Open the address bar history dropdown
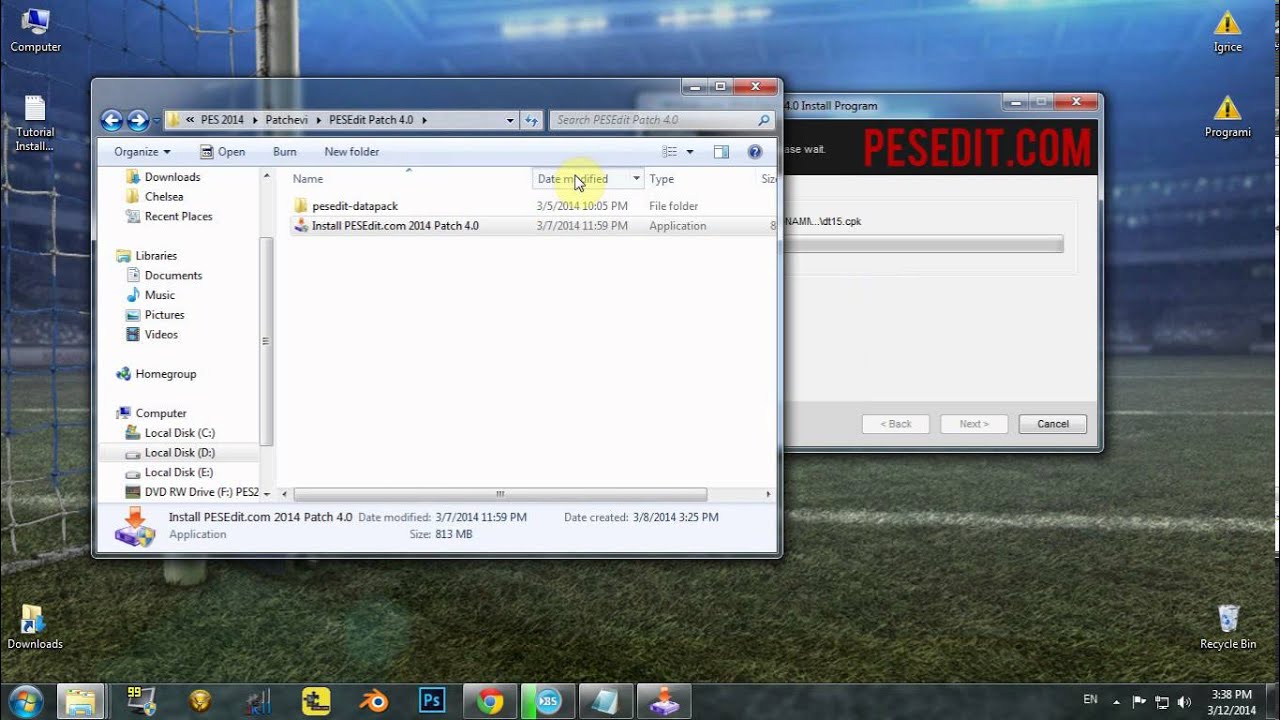Image resolution: width=1280 pixels, height=720 pixels. point(510,120)
